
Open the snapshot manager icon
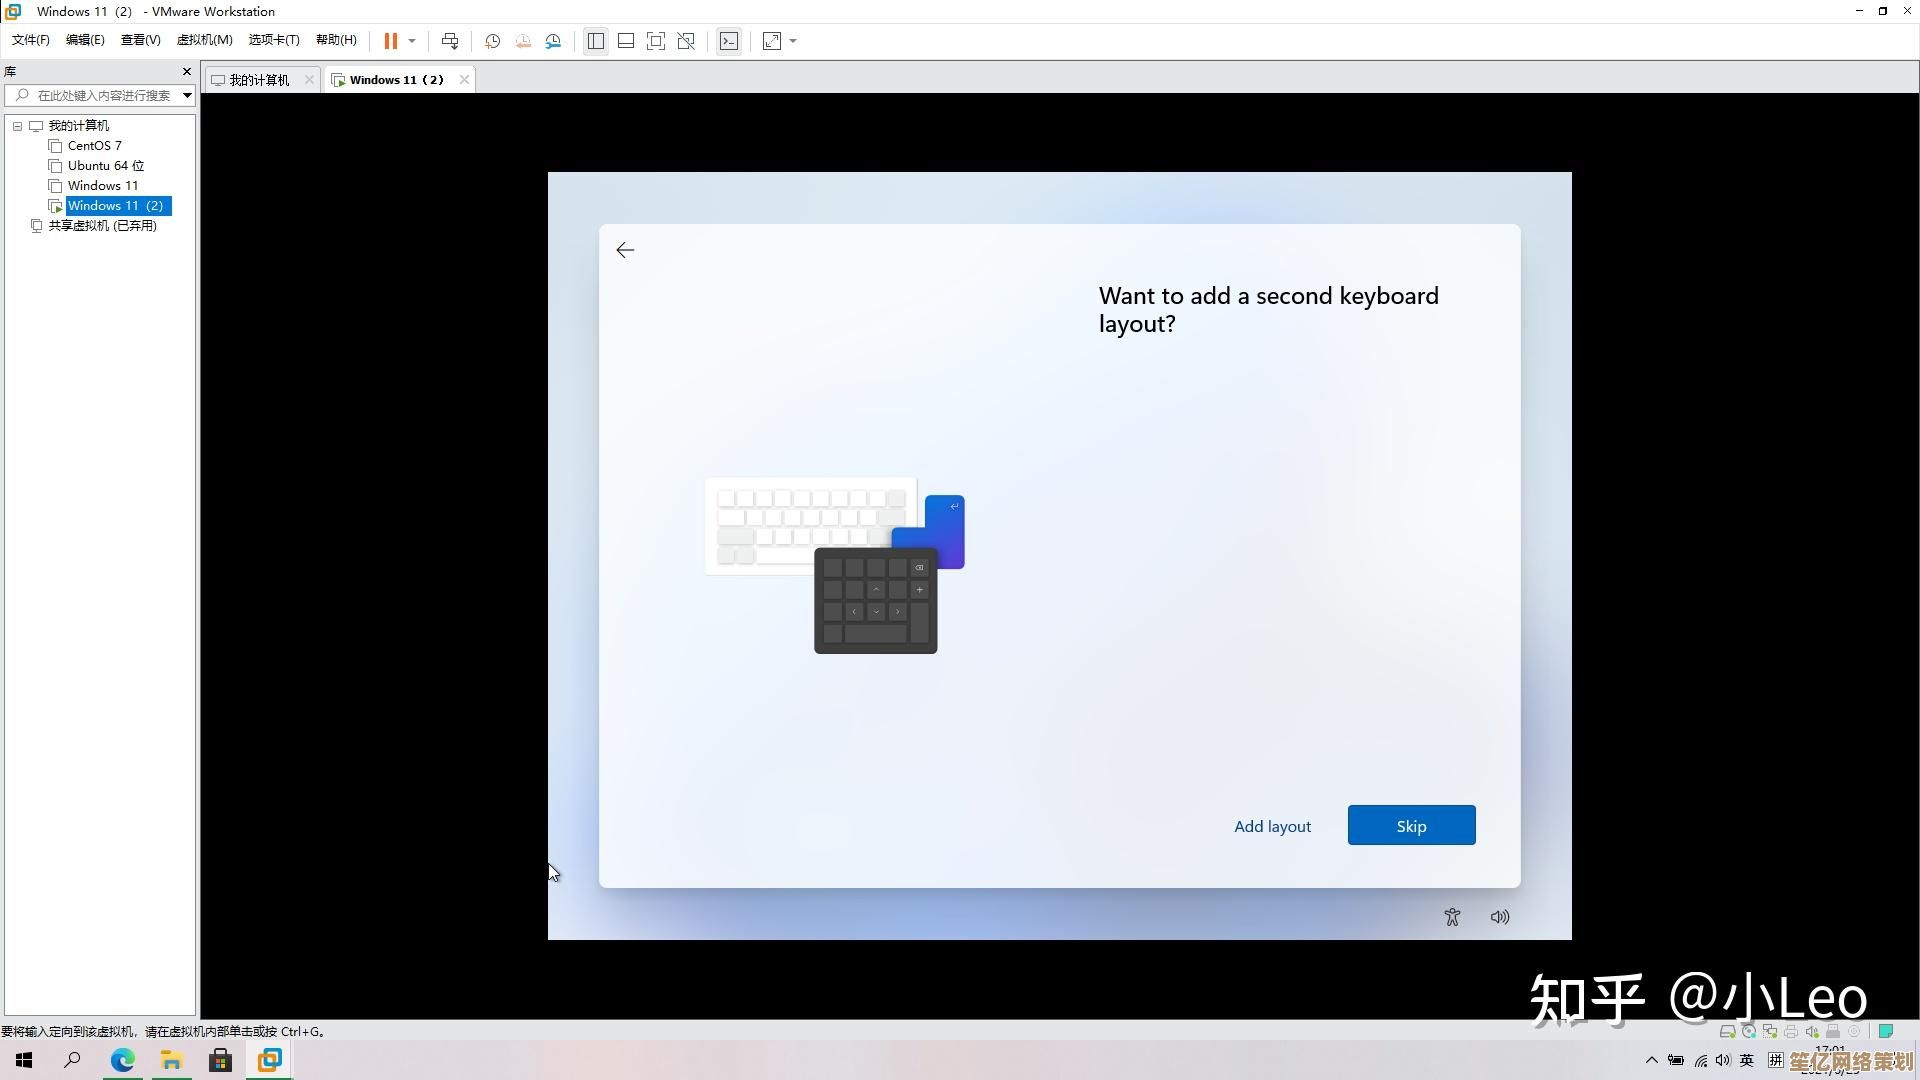pos(553,41)
